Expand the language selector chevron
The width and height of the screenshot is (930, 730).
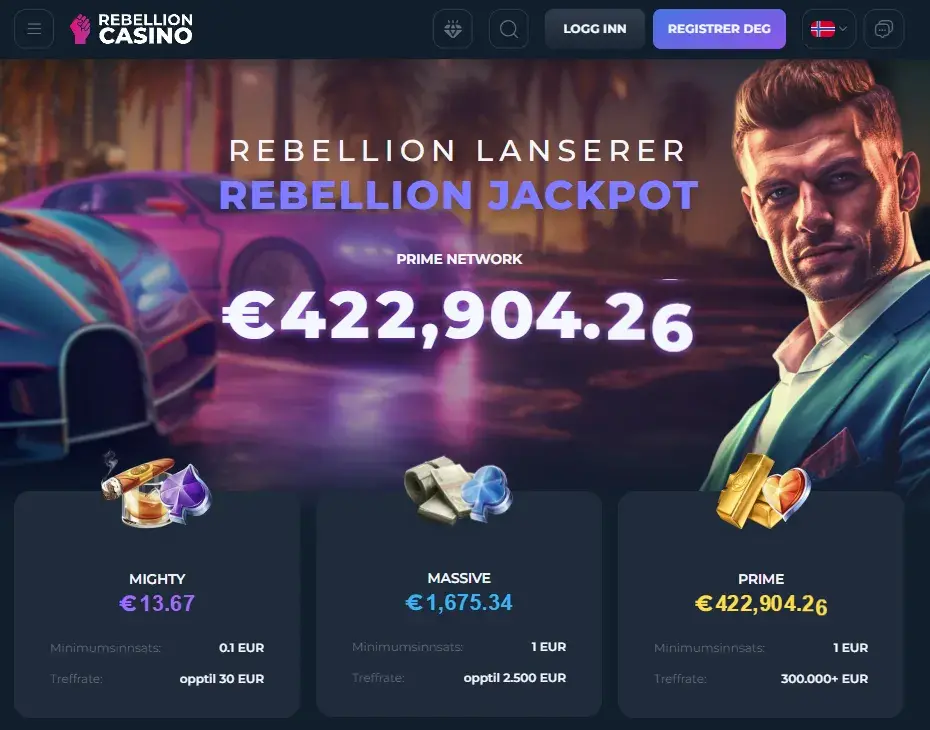point(843,28)
